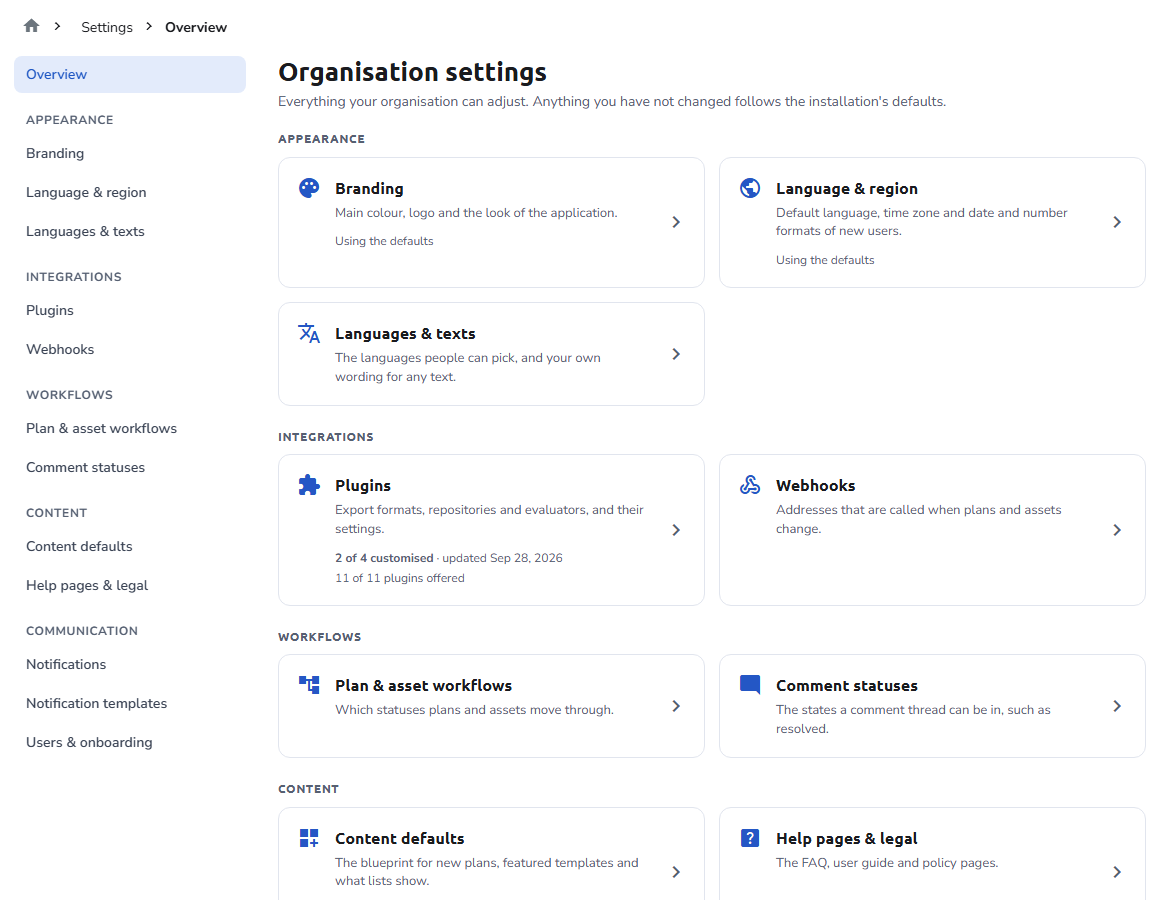Open Users & onboarding in sidebar

click(x=129, y=742)
